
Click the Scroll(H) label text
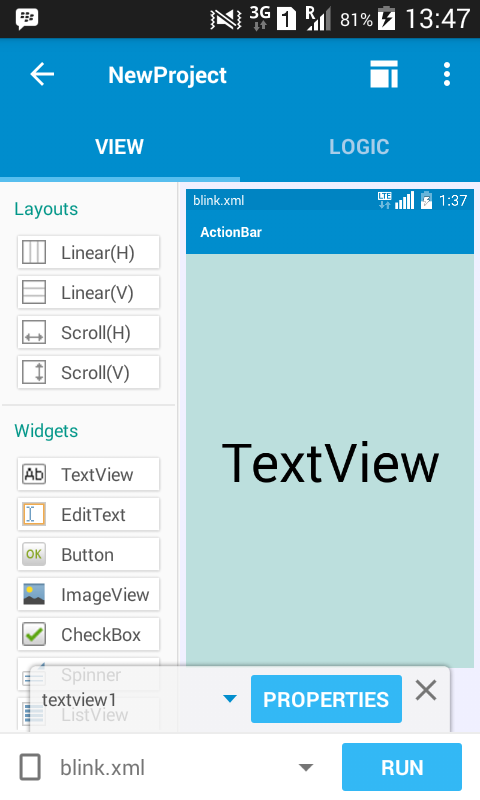point(96,333)
